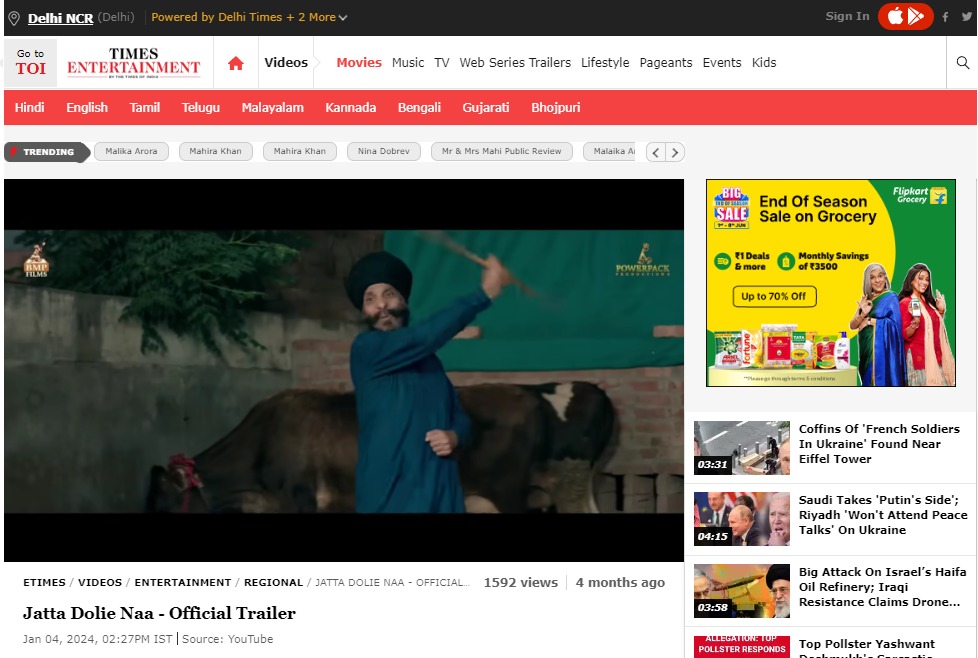The image size is (978, 658).
Task: Open the Malika Arora trending tag
Action: click(131, 151)
